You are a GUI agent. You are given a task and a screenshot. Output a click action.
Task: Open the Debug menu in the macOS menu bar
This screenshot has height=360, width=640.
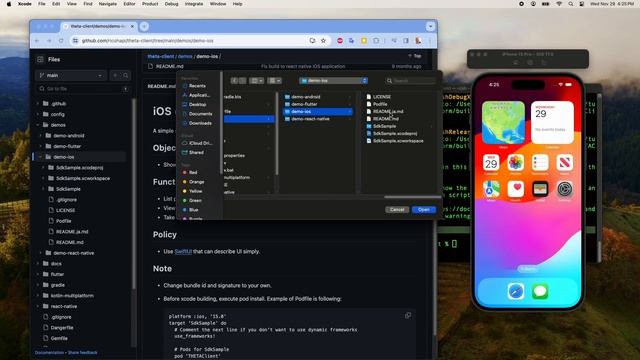[x=171, y=4]
